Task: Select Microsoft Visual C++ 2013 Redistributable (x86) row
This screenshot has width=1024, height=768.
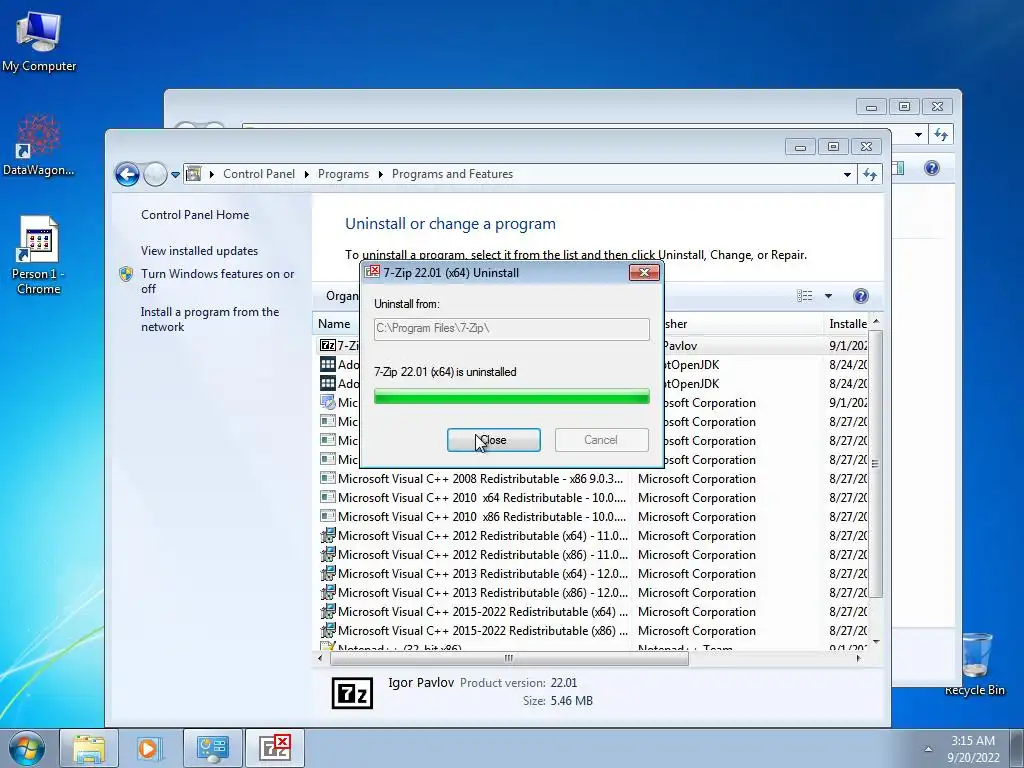Action: [x=593, y=592]
